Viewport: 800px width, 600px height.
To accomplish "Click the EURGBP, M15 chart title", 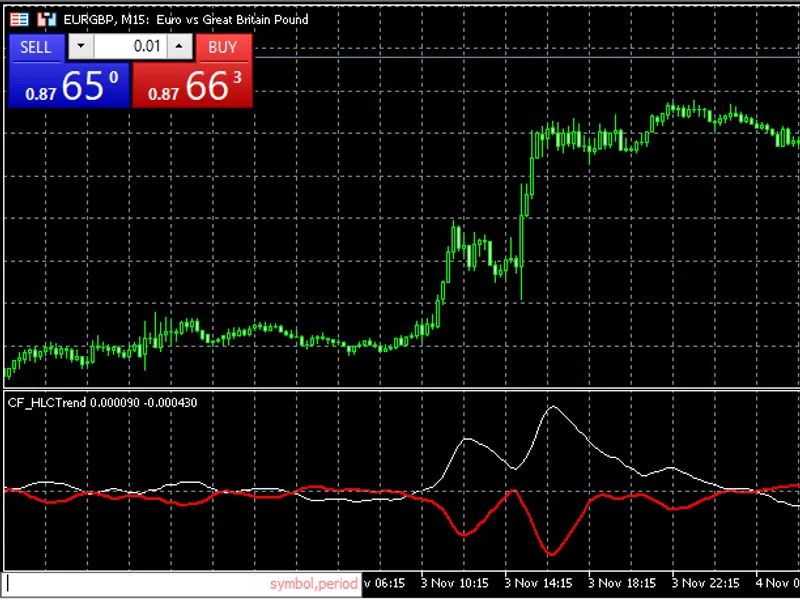I will pos(186,20).
